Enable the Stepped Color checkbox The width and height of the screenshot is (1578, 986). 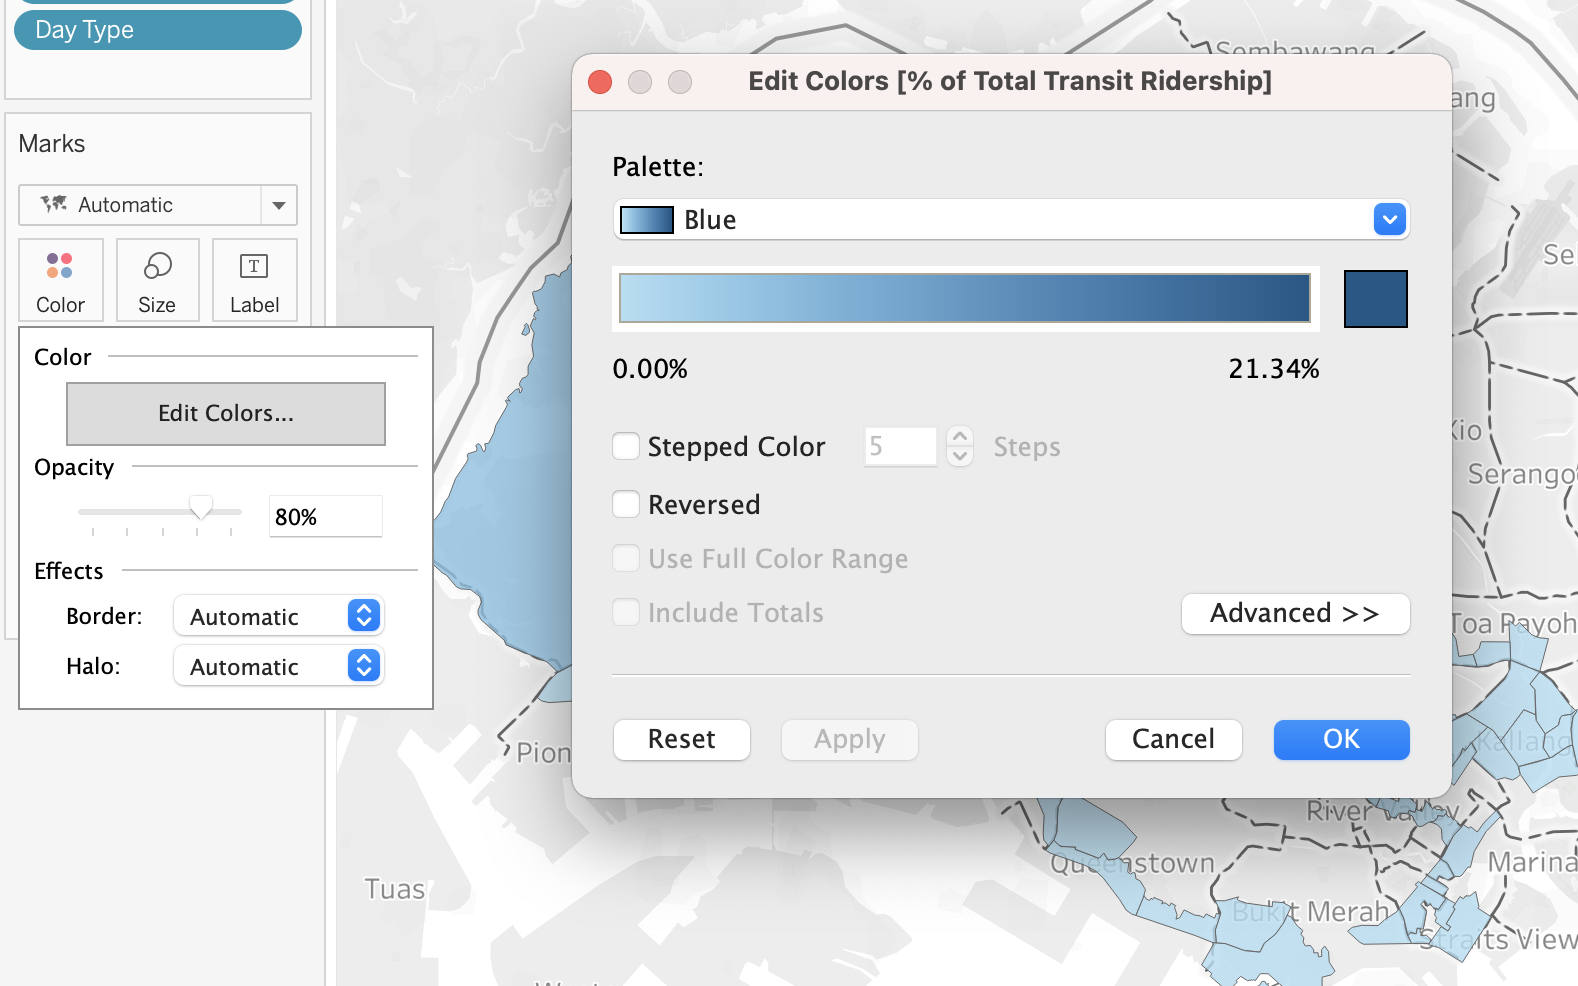click(x=626, y=446)
